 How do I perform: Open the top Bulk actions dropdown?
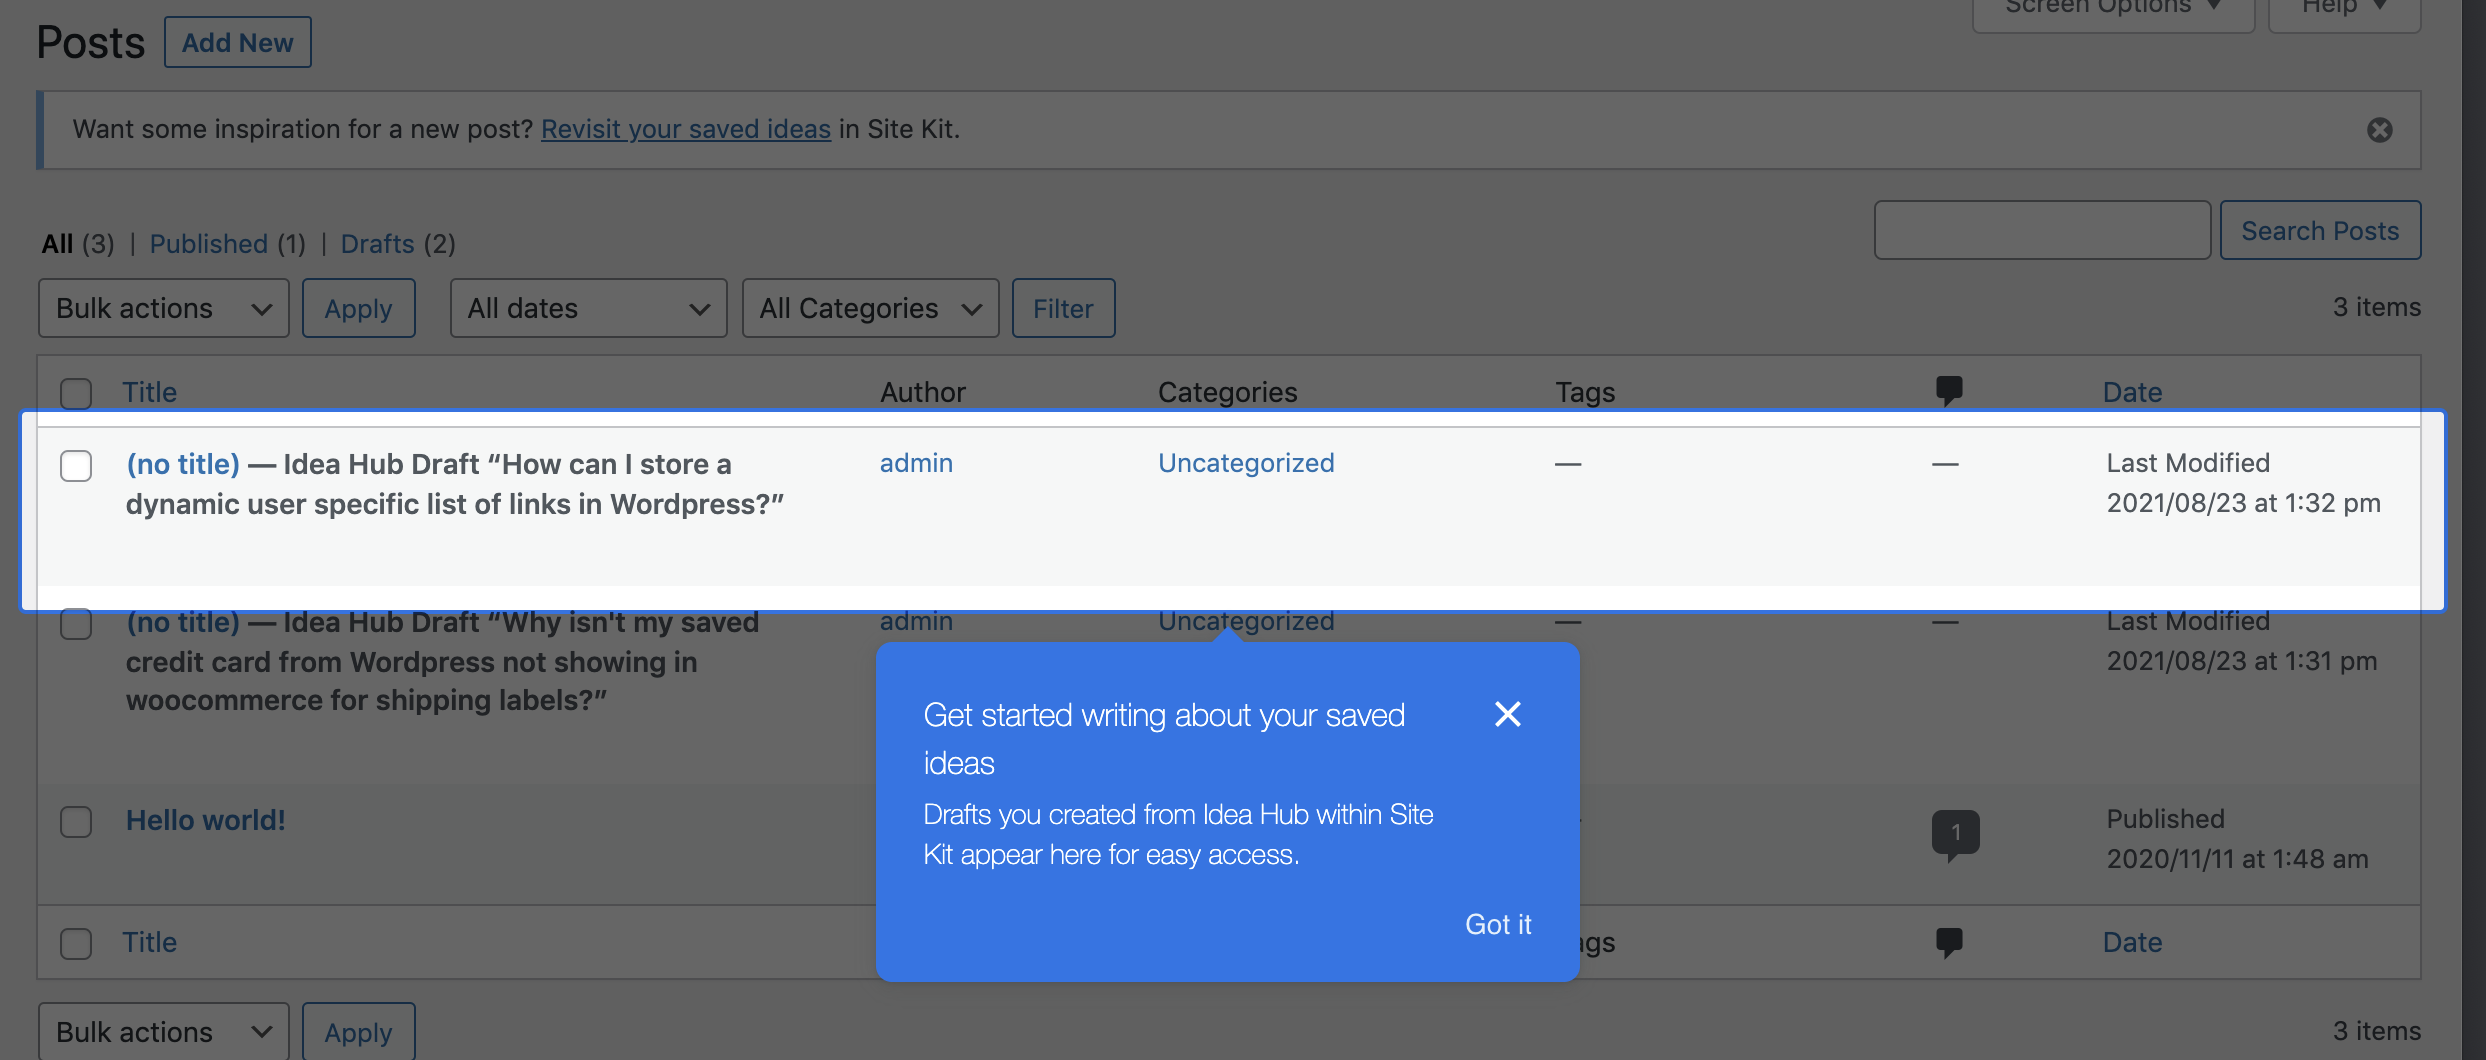[164, 308]
